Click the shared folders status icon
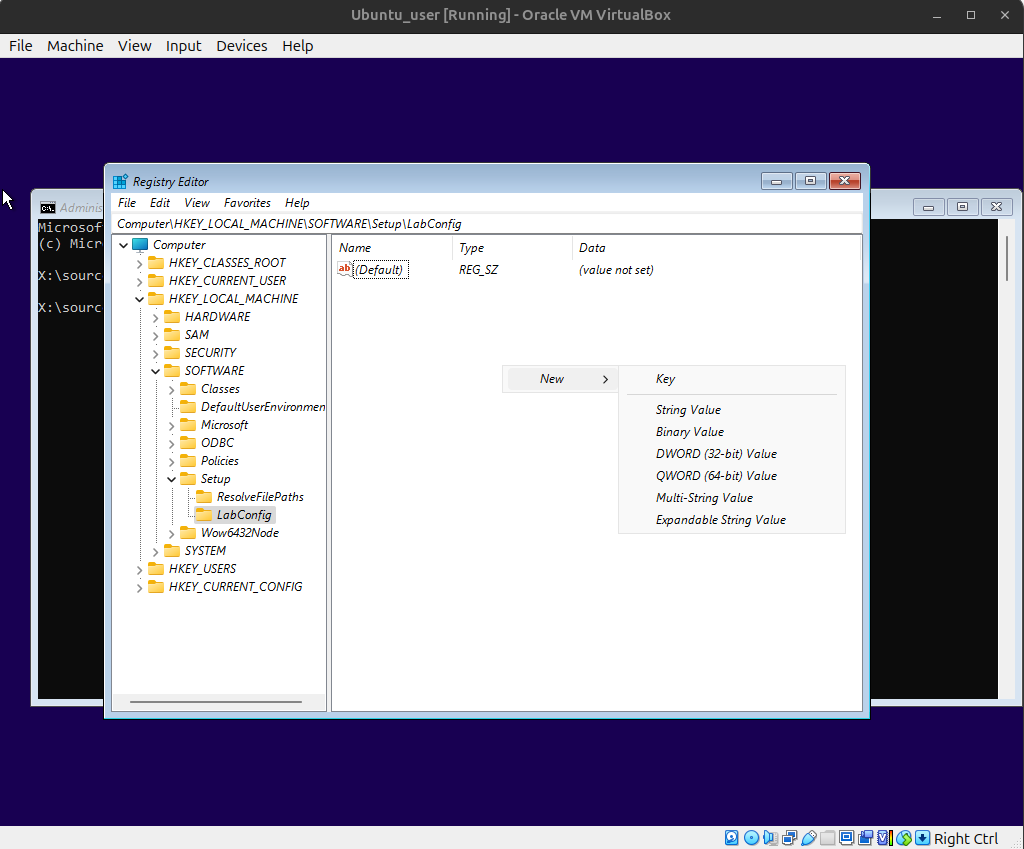Screen dimensions: 1024x849 tap(827, 838)
